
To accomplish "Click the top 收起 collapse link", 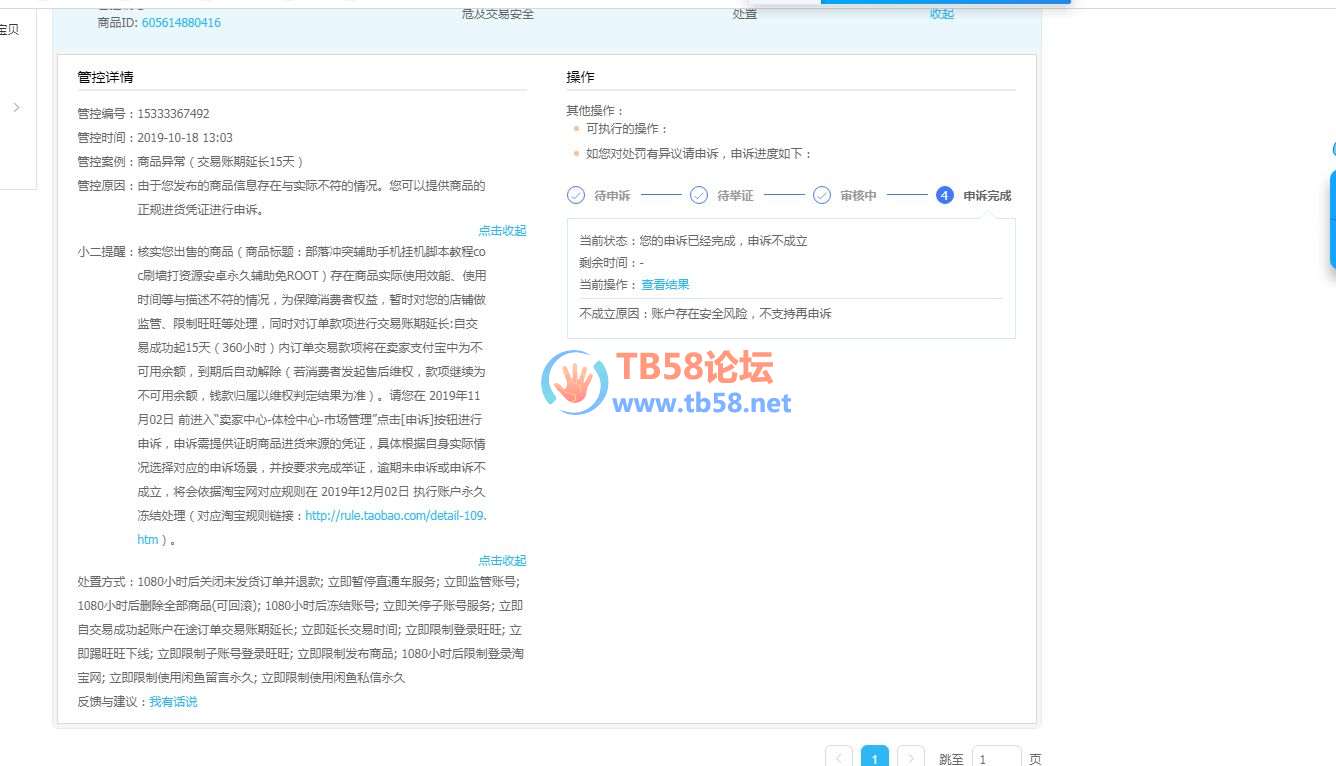I will [x=941, y=14].
